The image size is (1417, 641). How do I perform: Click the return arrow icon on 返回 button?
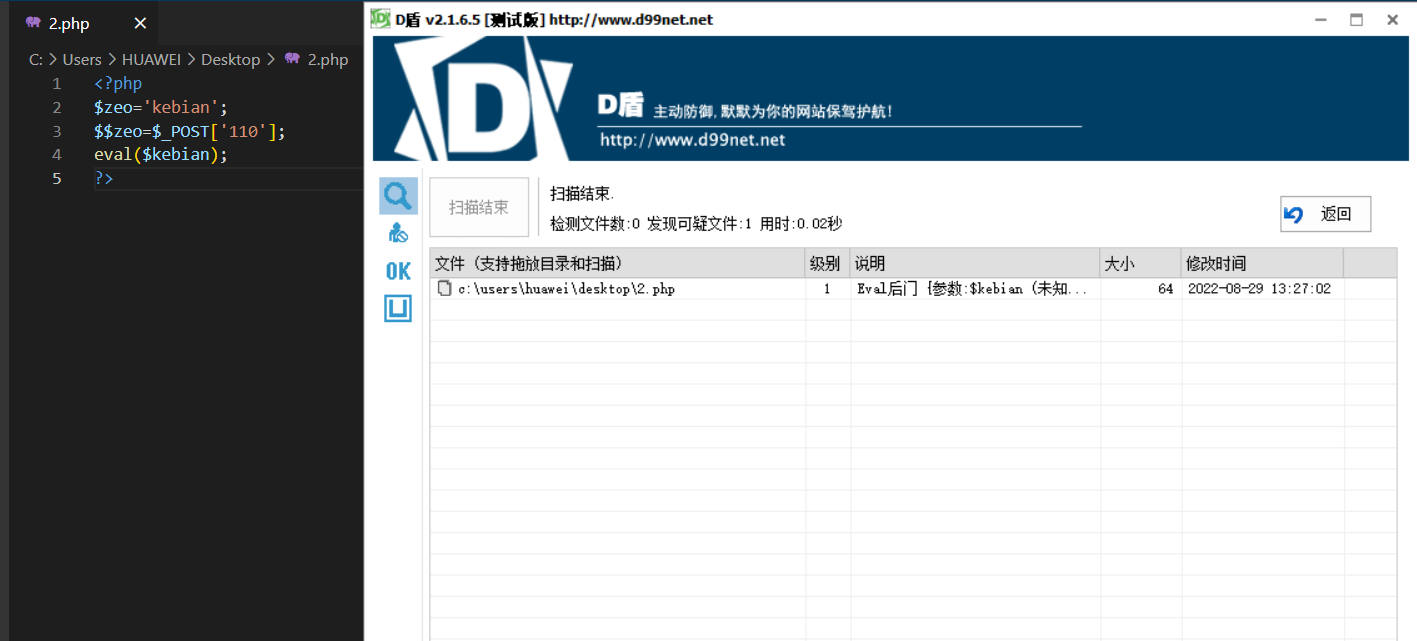[x=1294, y=214]
